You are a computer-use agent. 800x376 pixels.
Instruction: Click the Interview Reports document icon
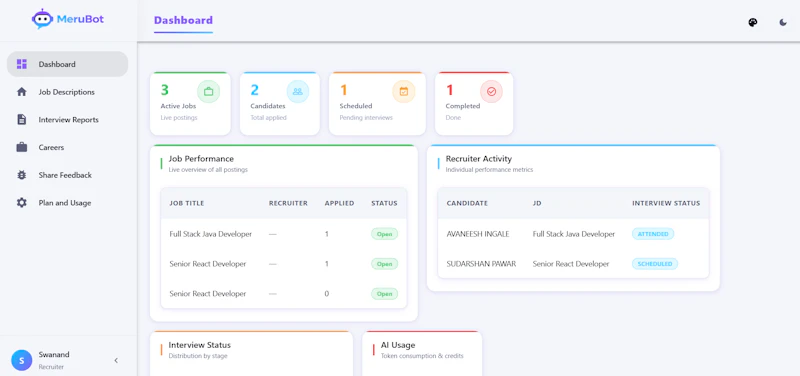pyautogui.click(x=21, y=119)
